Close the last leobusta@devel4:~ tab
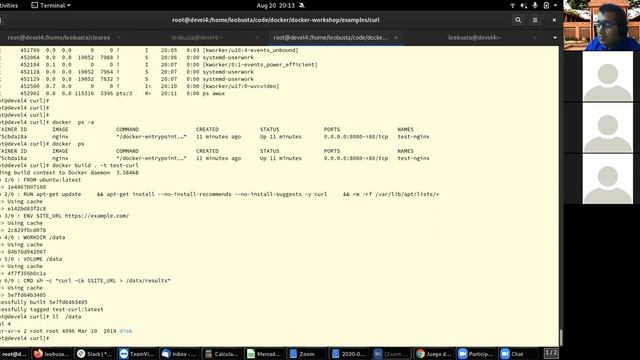 click(x=534, y=38)
